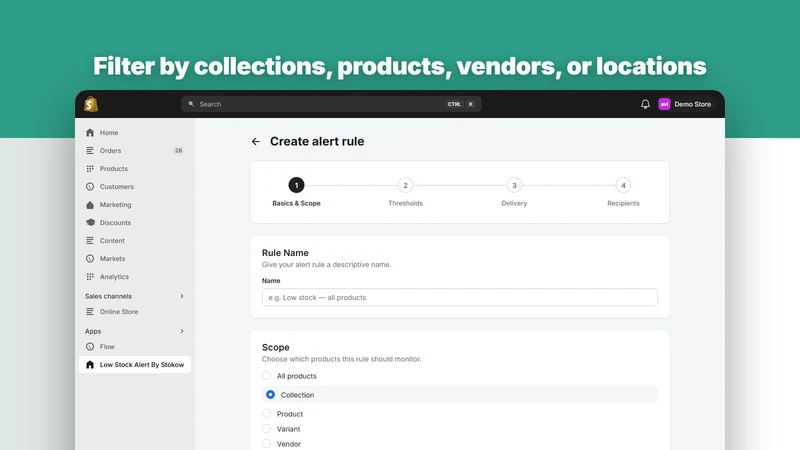Screen dimensions: 800x450
Task: Click the Create alert rule title
Action: pos(317,141)
